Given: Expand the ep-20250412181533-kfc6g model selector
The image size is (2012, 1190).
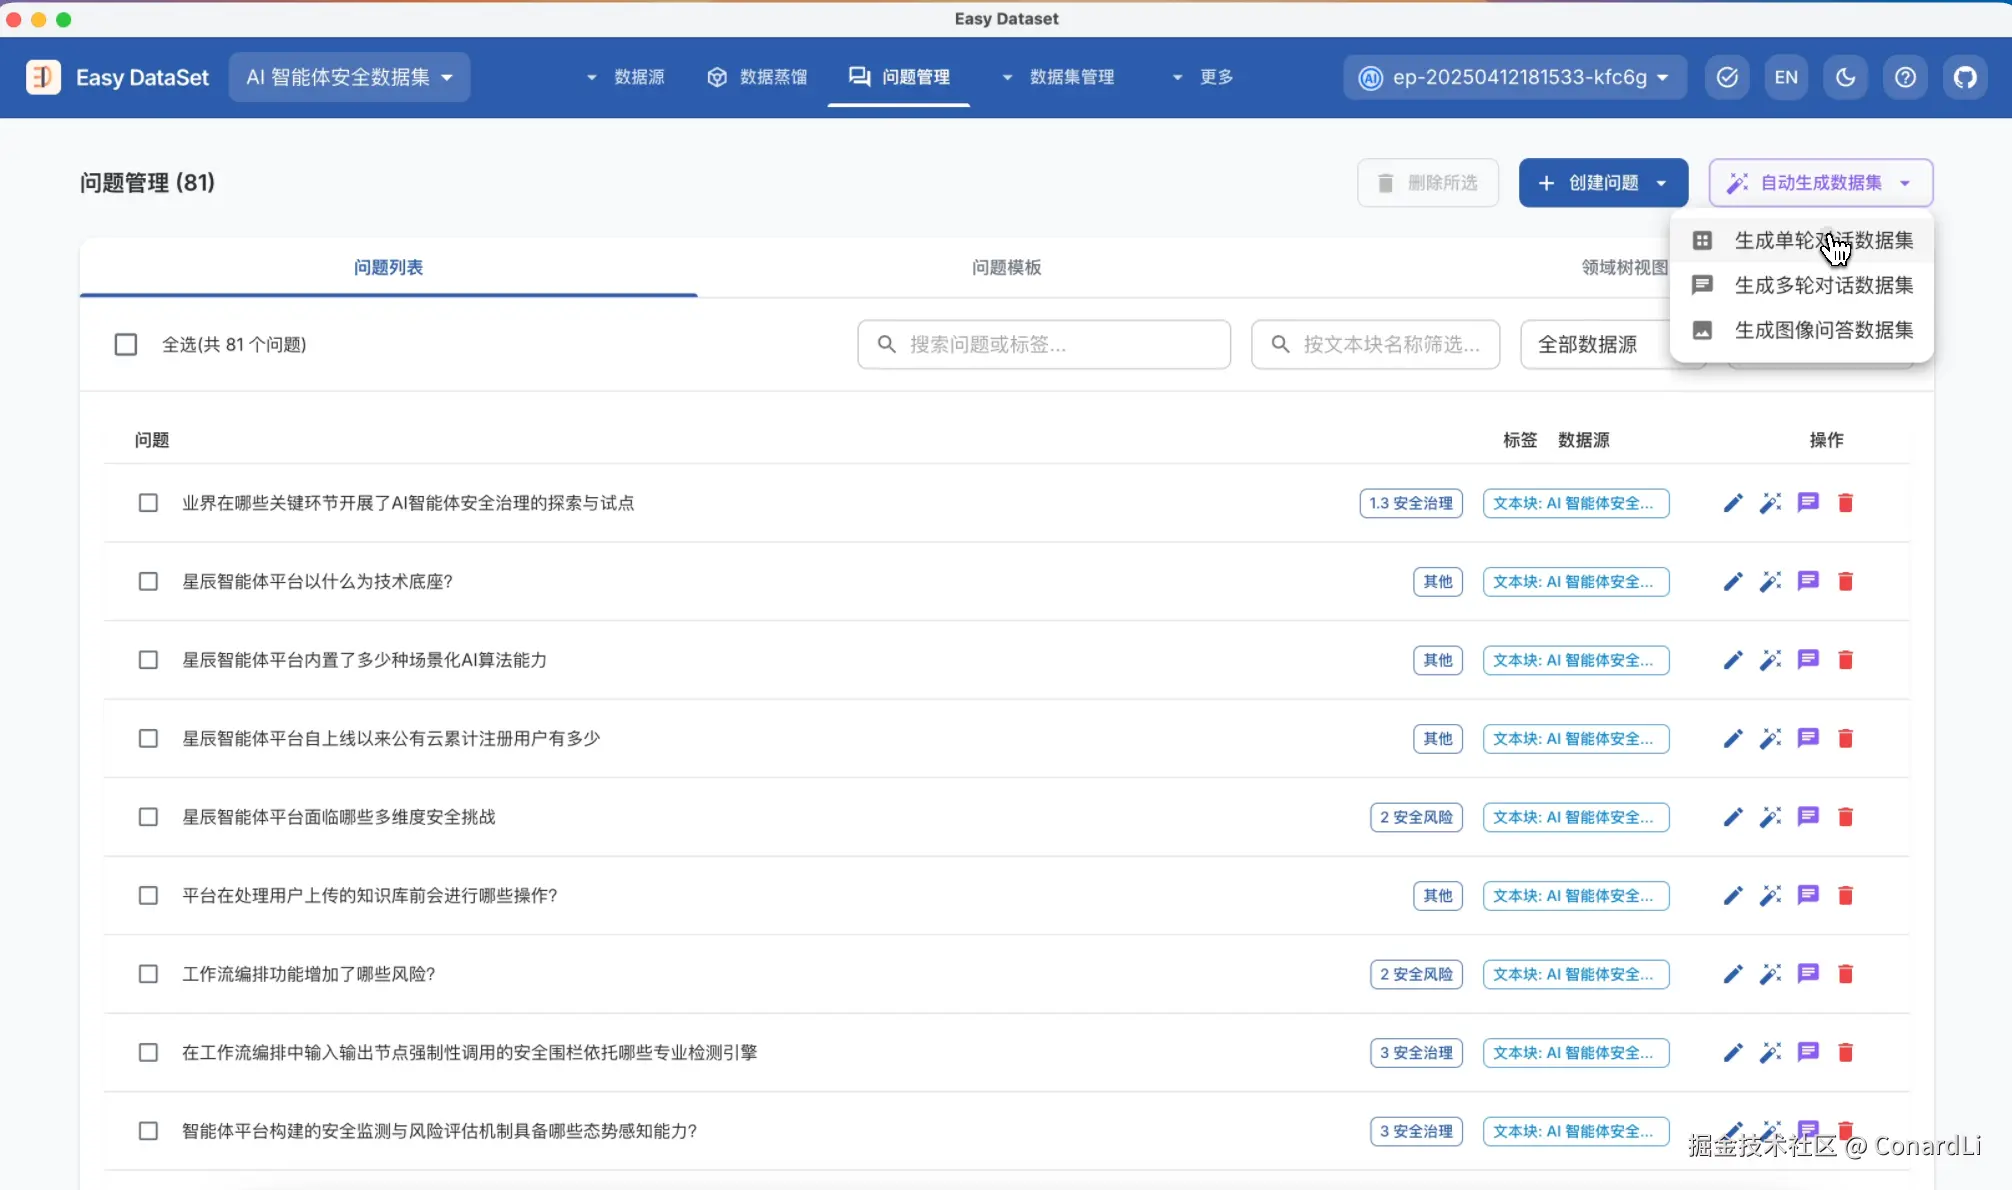Looking at the screenshot, I should 1515,77.
